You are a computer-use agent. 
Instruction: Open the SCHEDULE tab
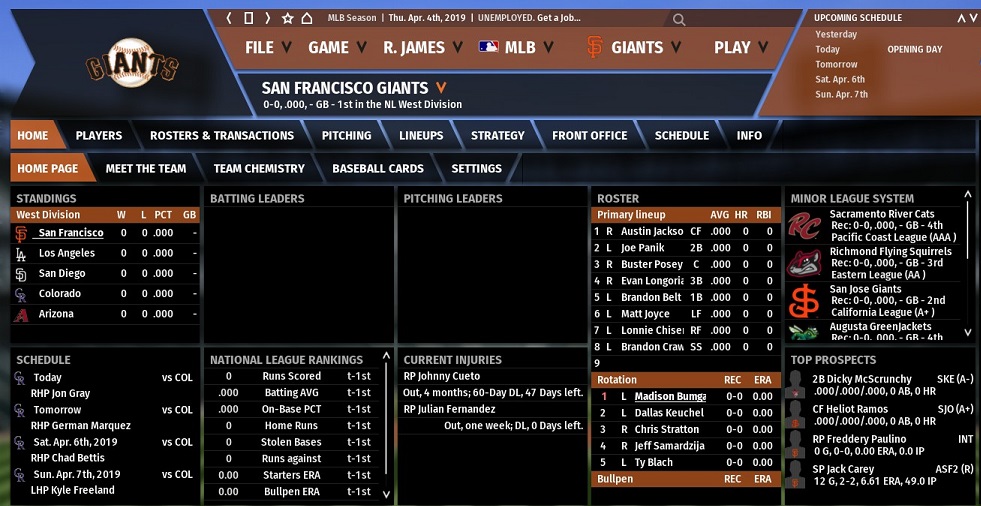[x=682, y=135]
